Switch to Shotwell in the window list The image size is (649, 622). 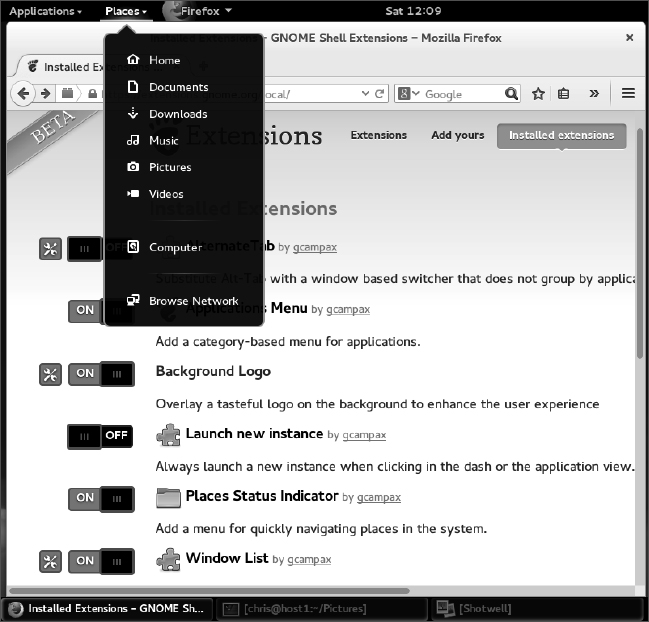pyautogui.click(x=536, y=609)
